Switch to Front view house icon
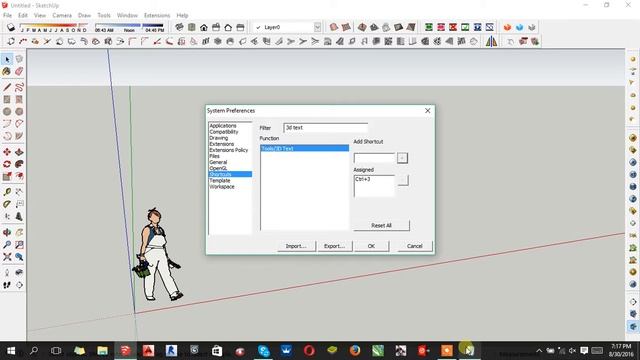Image resolution: width=640 pixels, height=360 pixels. pos(204,27)
